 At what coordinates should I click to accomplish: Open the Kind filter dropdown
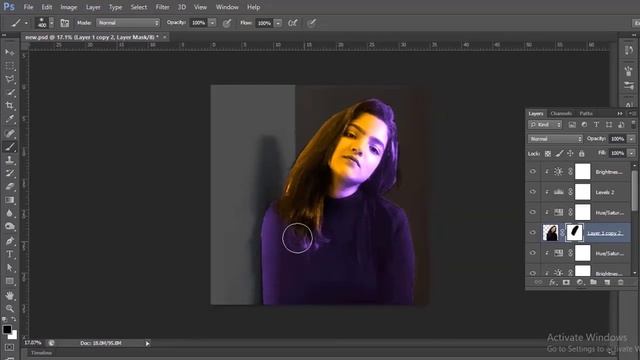pyautogui.click(x=545, y=124)
